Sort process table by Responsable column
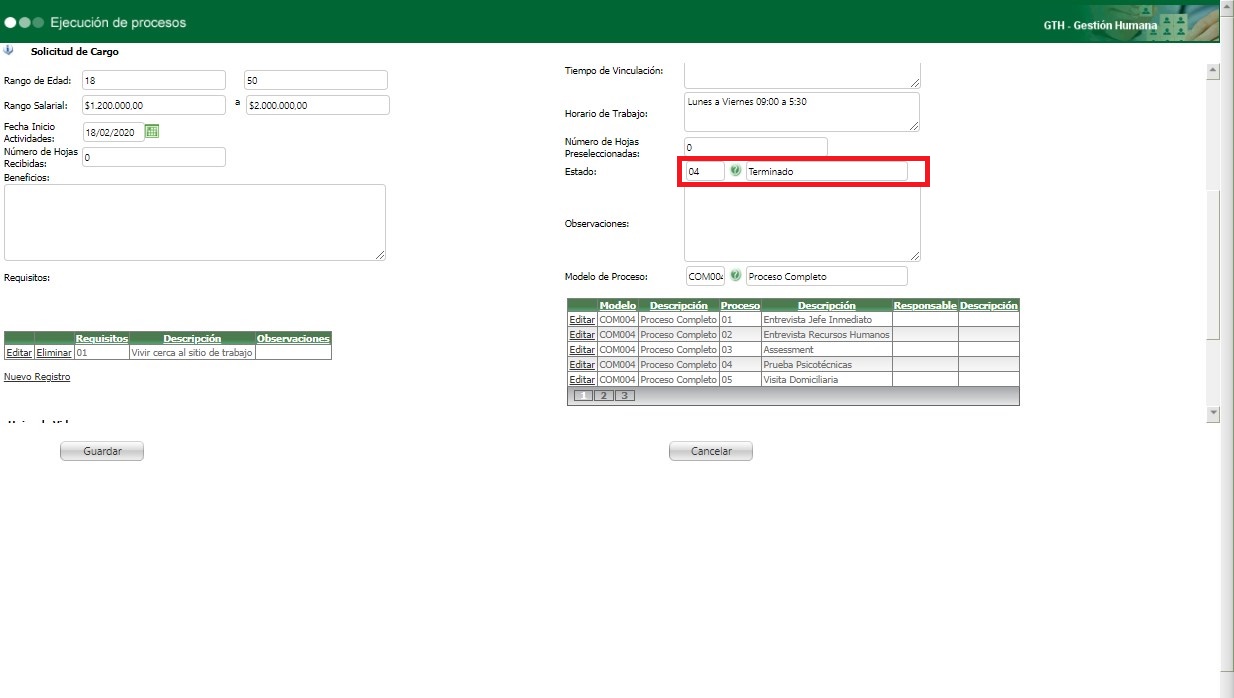This screenshot has width=1234, height=698. coord(925,306)
